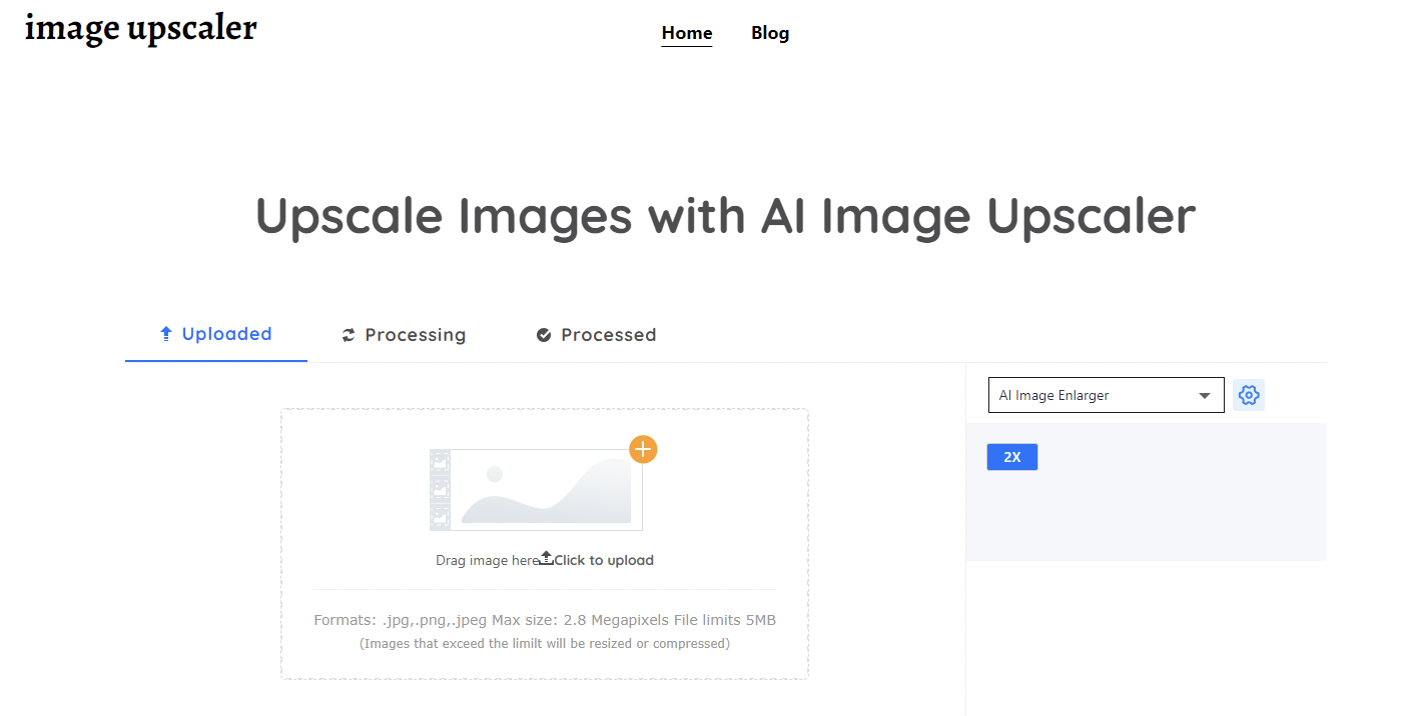
Task: Select the 2X upscale option
Action: (1012, 457)
